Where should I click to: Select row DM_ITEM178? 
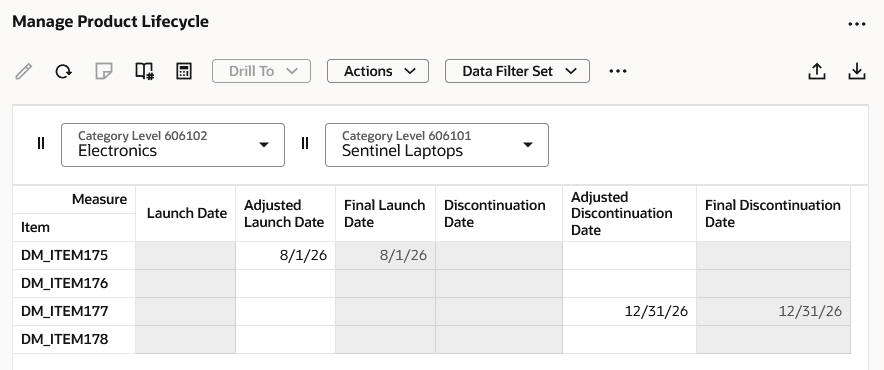click(74, 340)
